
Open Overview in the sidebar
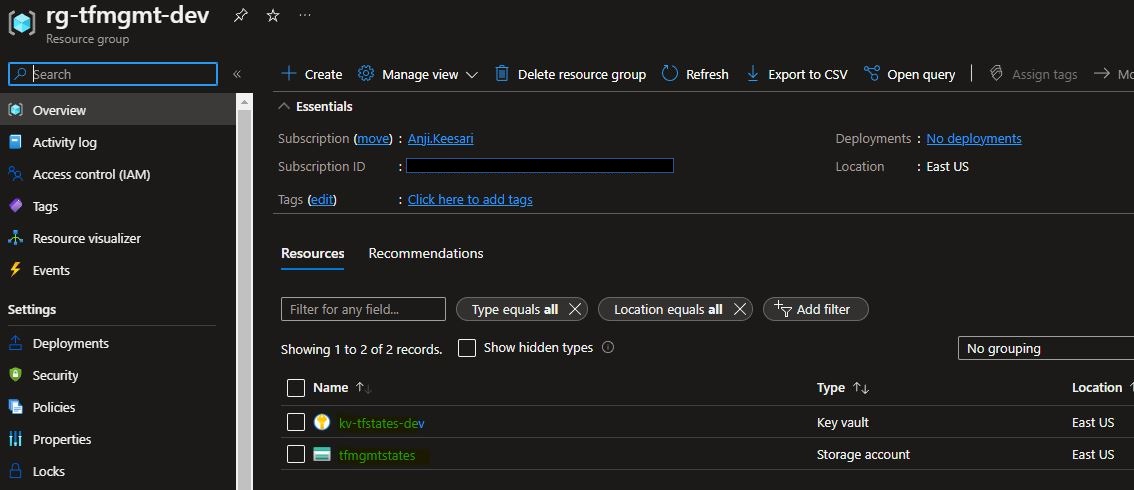[x=118, y=110]
